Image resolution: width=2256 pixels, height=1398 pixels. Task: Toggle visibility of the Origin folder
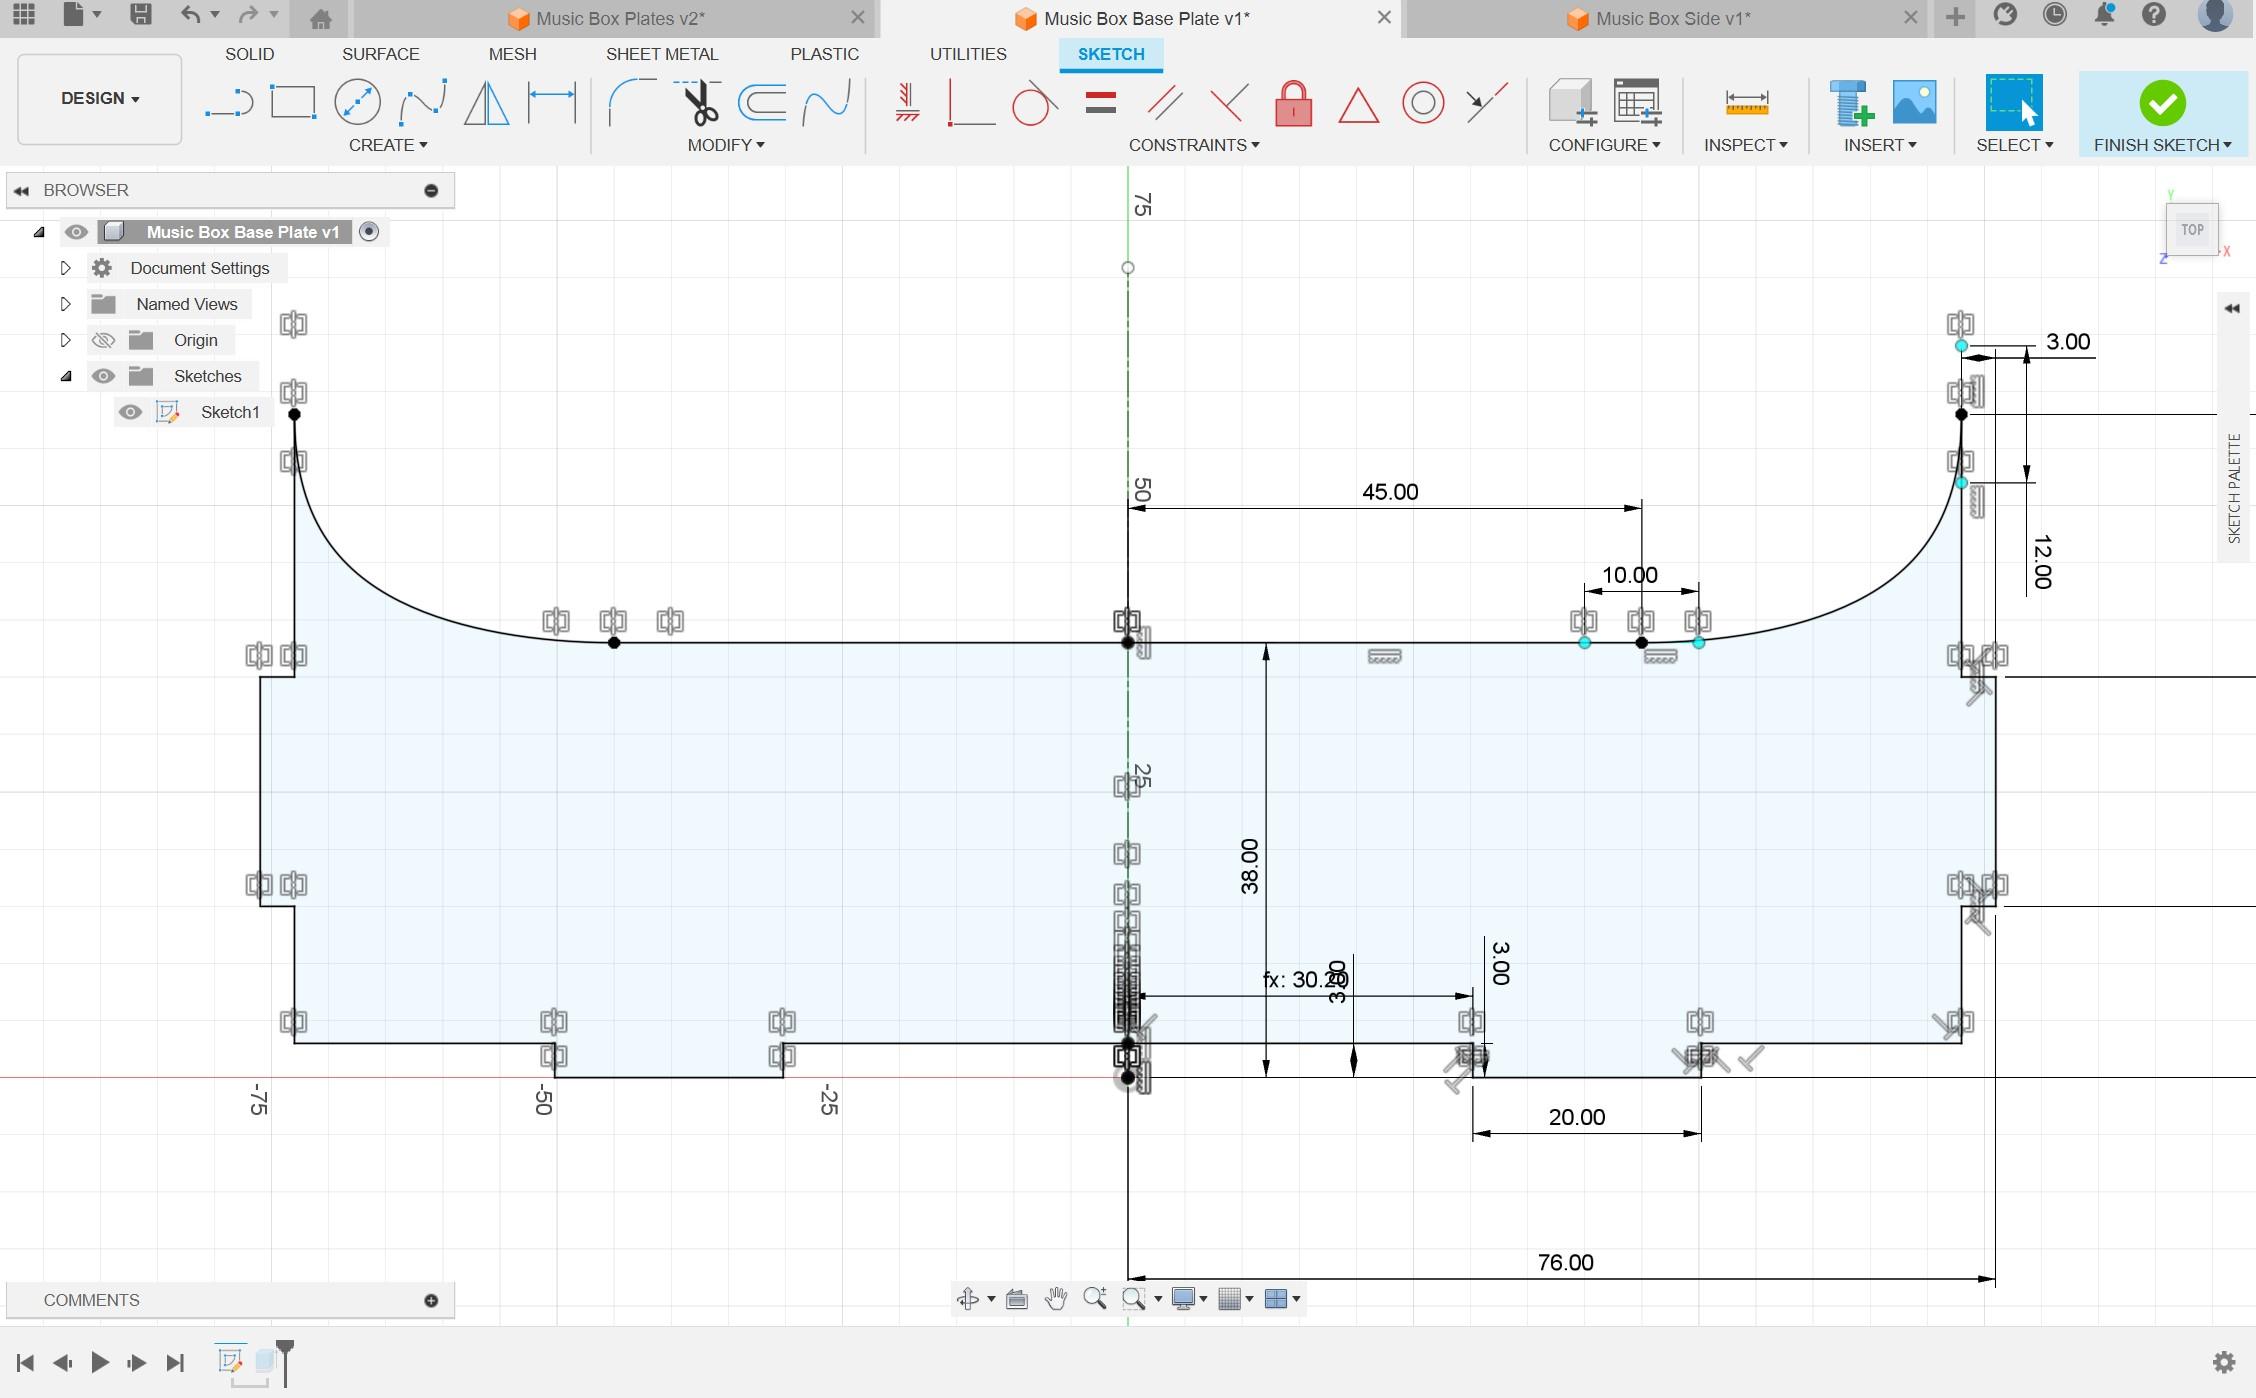point(103,340)
